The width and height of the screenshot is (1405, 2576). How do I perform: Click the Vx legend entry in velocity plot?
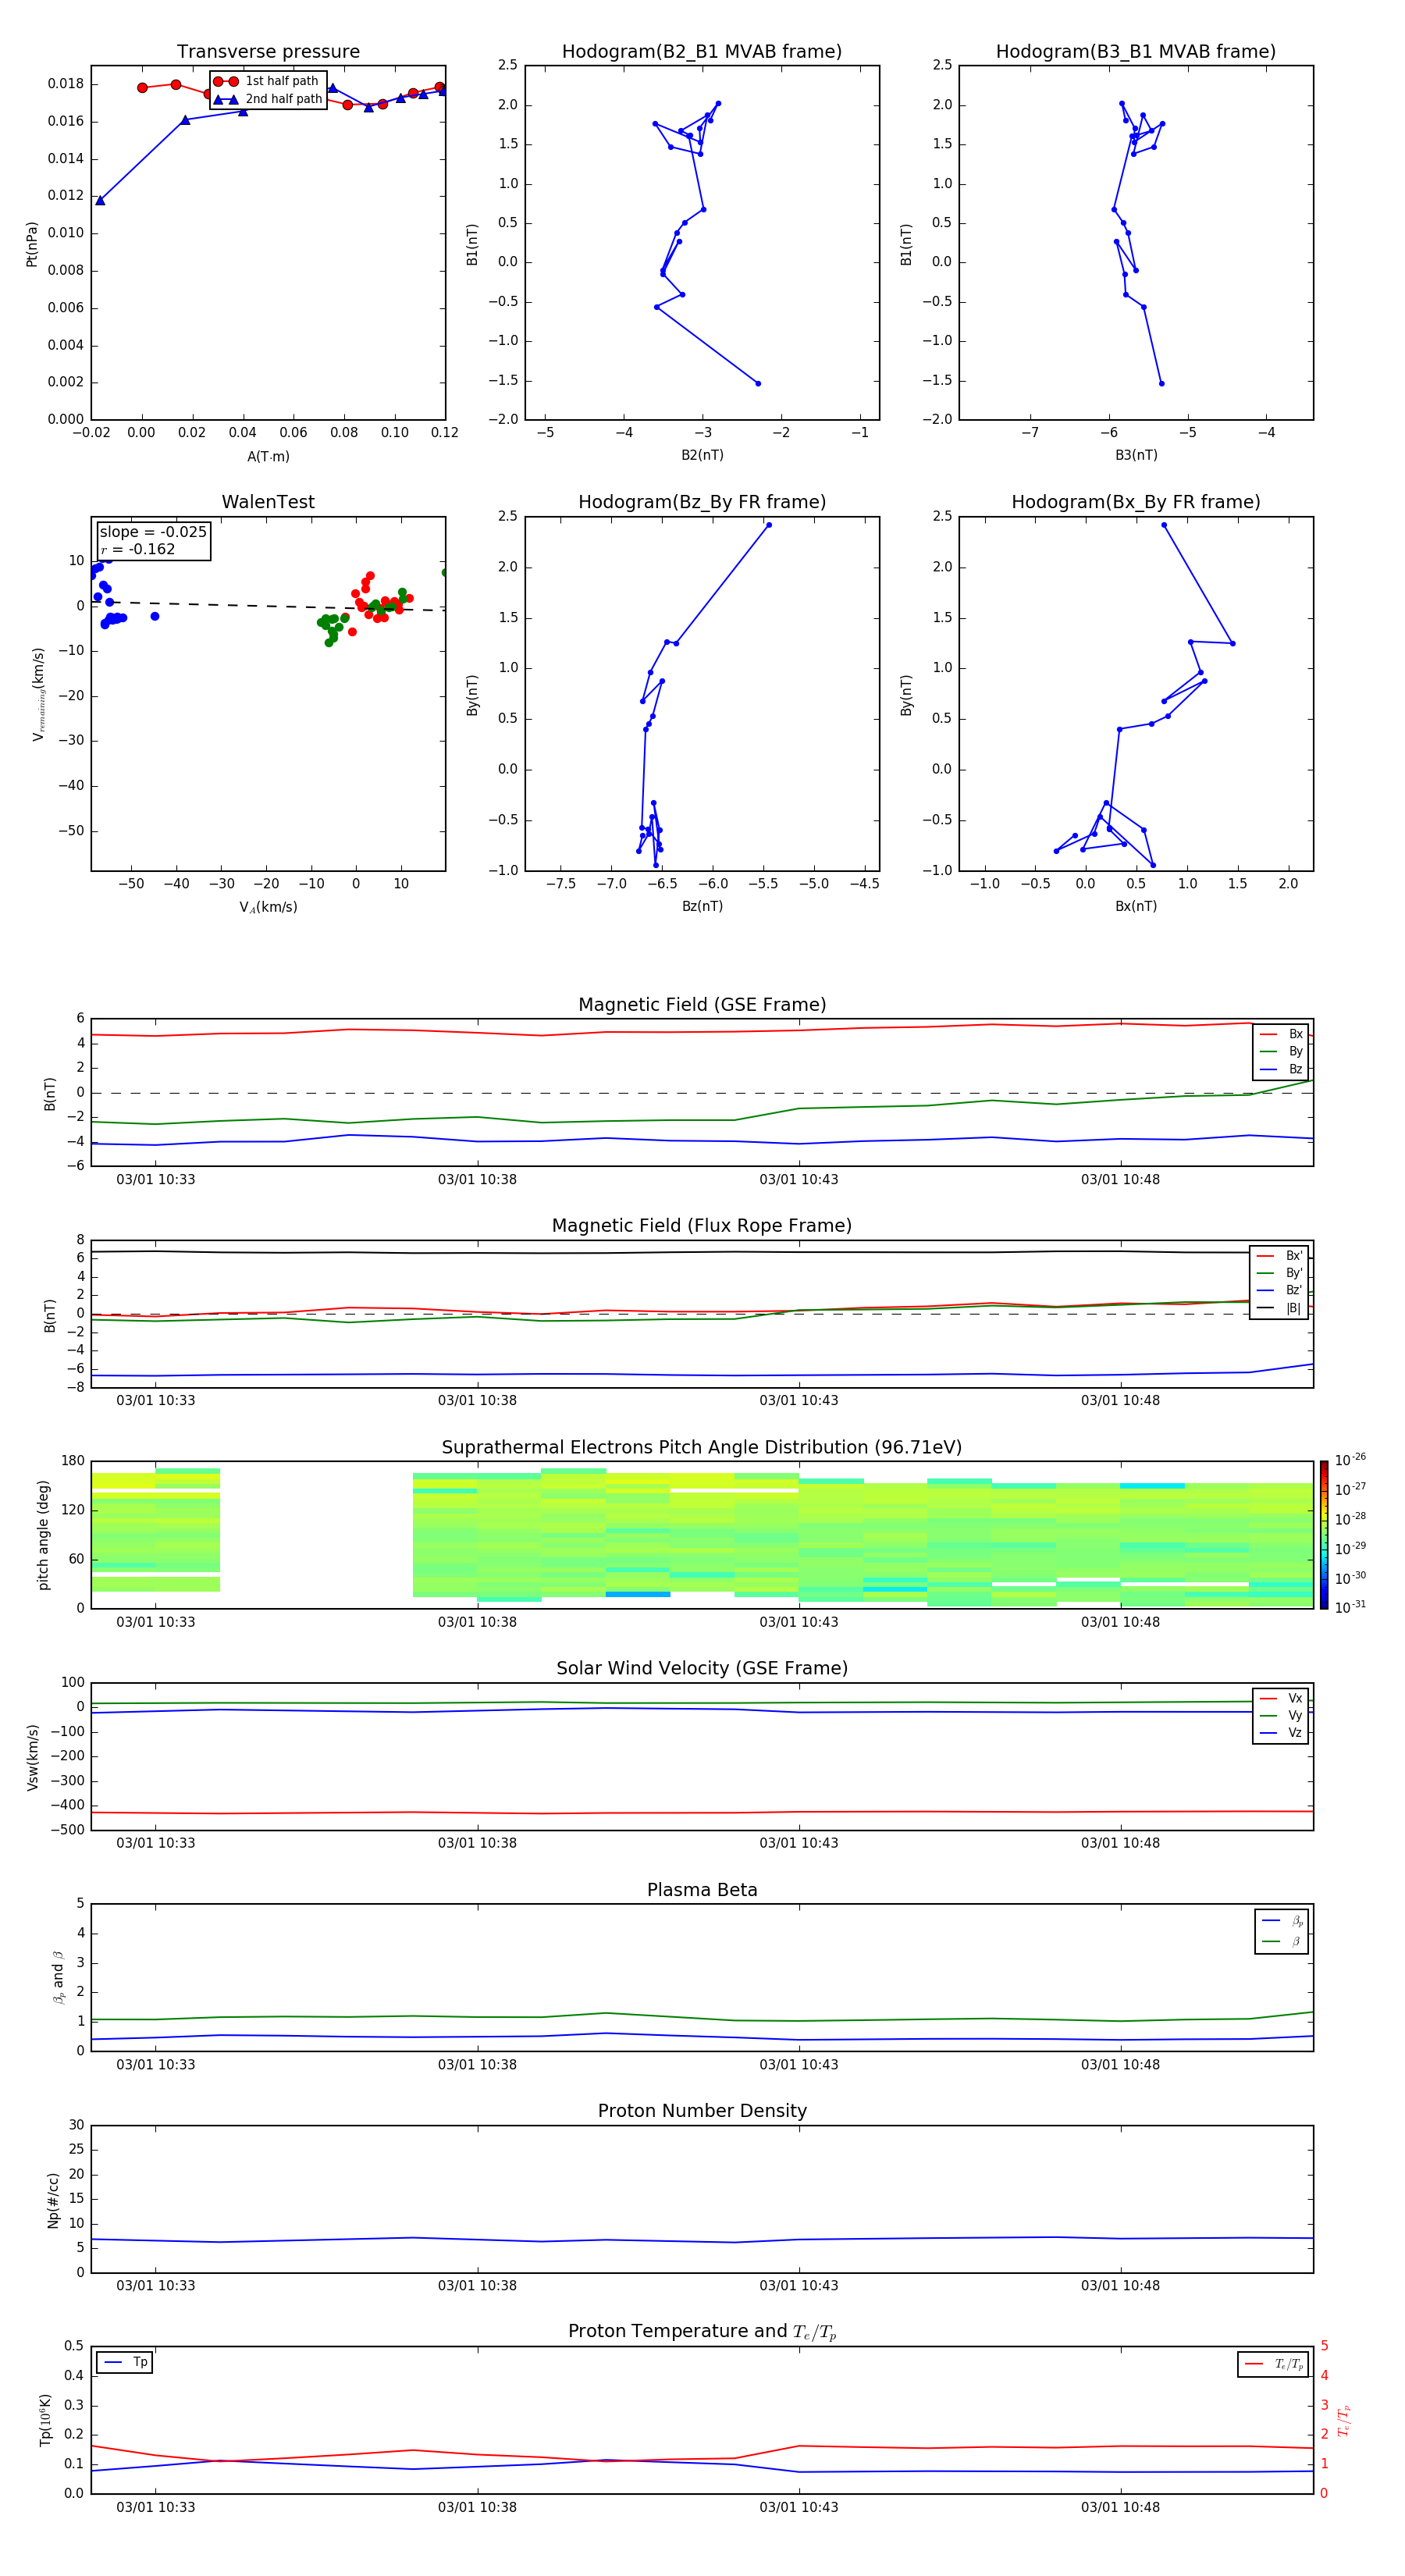tap(1281, 1698)
